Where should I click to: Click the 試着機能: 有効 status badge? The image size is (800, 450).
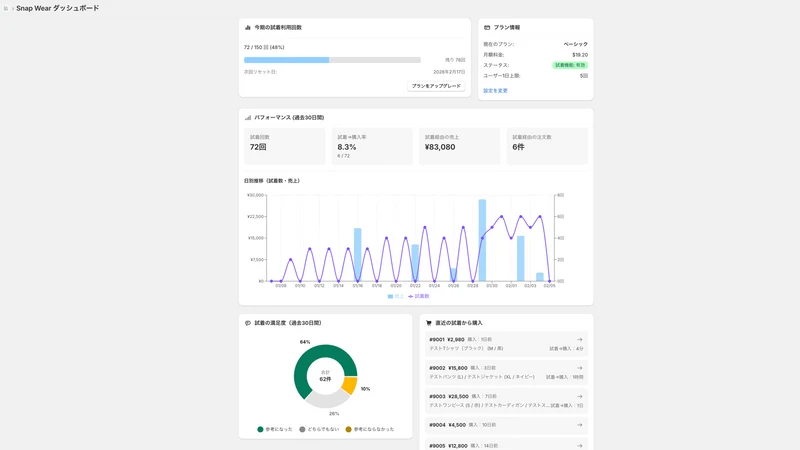[570, 65]
